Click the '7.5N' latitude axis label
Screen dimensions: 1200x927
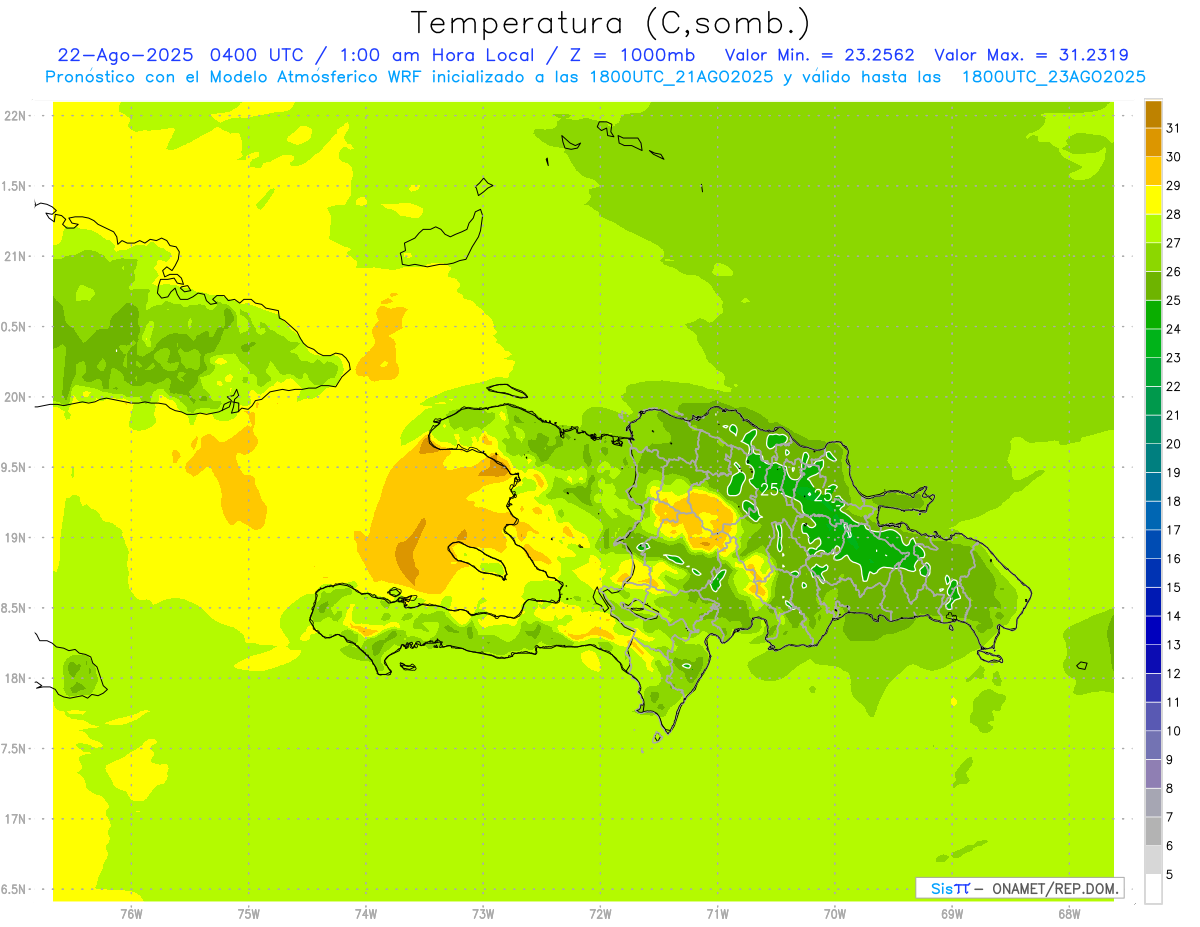[x=15, y=749]
